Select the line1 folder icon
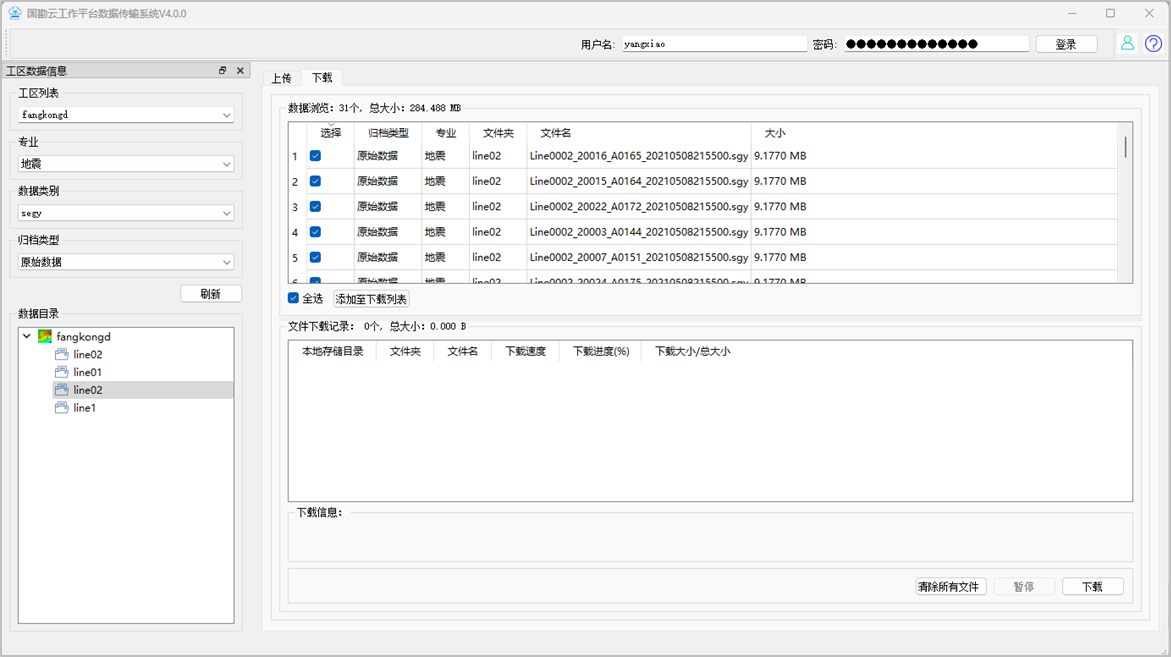The height and width of the screenshot is (657, 1171). 62,408
